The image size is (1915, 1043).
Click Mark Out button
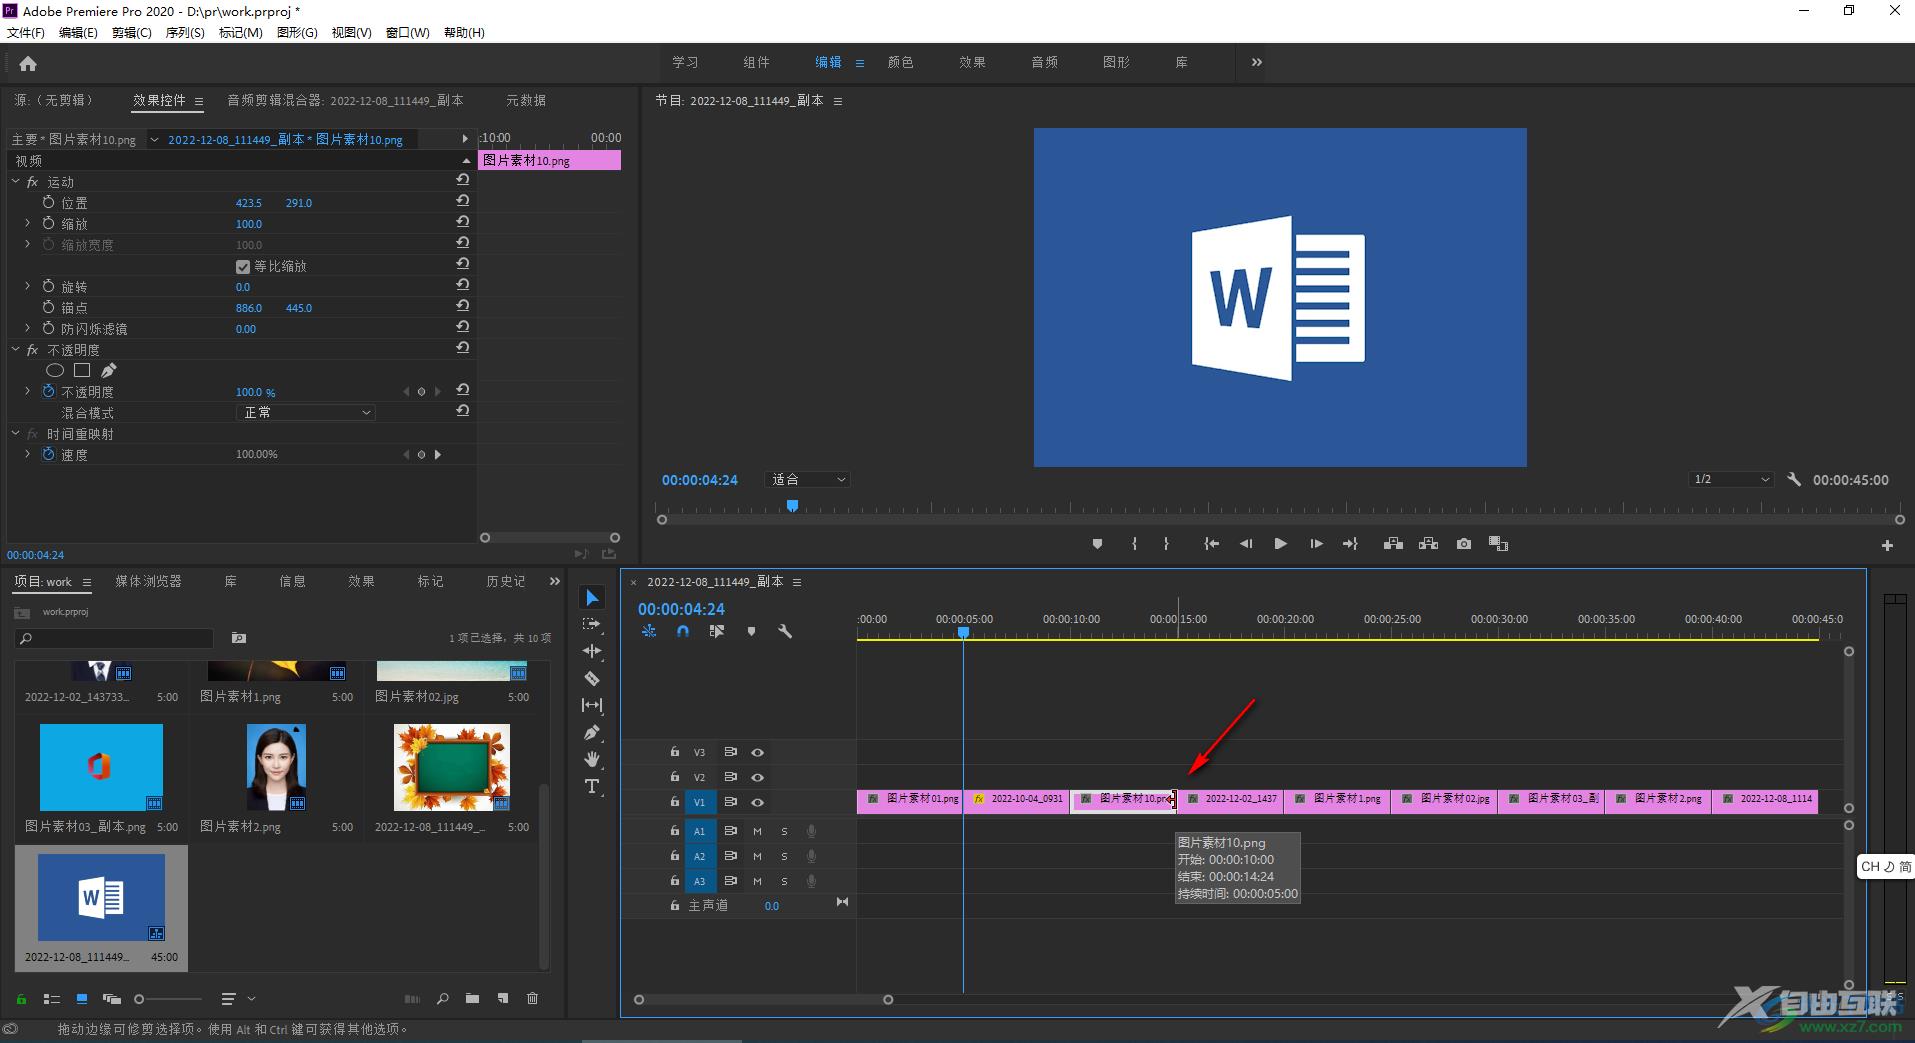1166,544
